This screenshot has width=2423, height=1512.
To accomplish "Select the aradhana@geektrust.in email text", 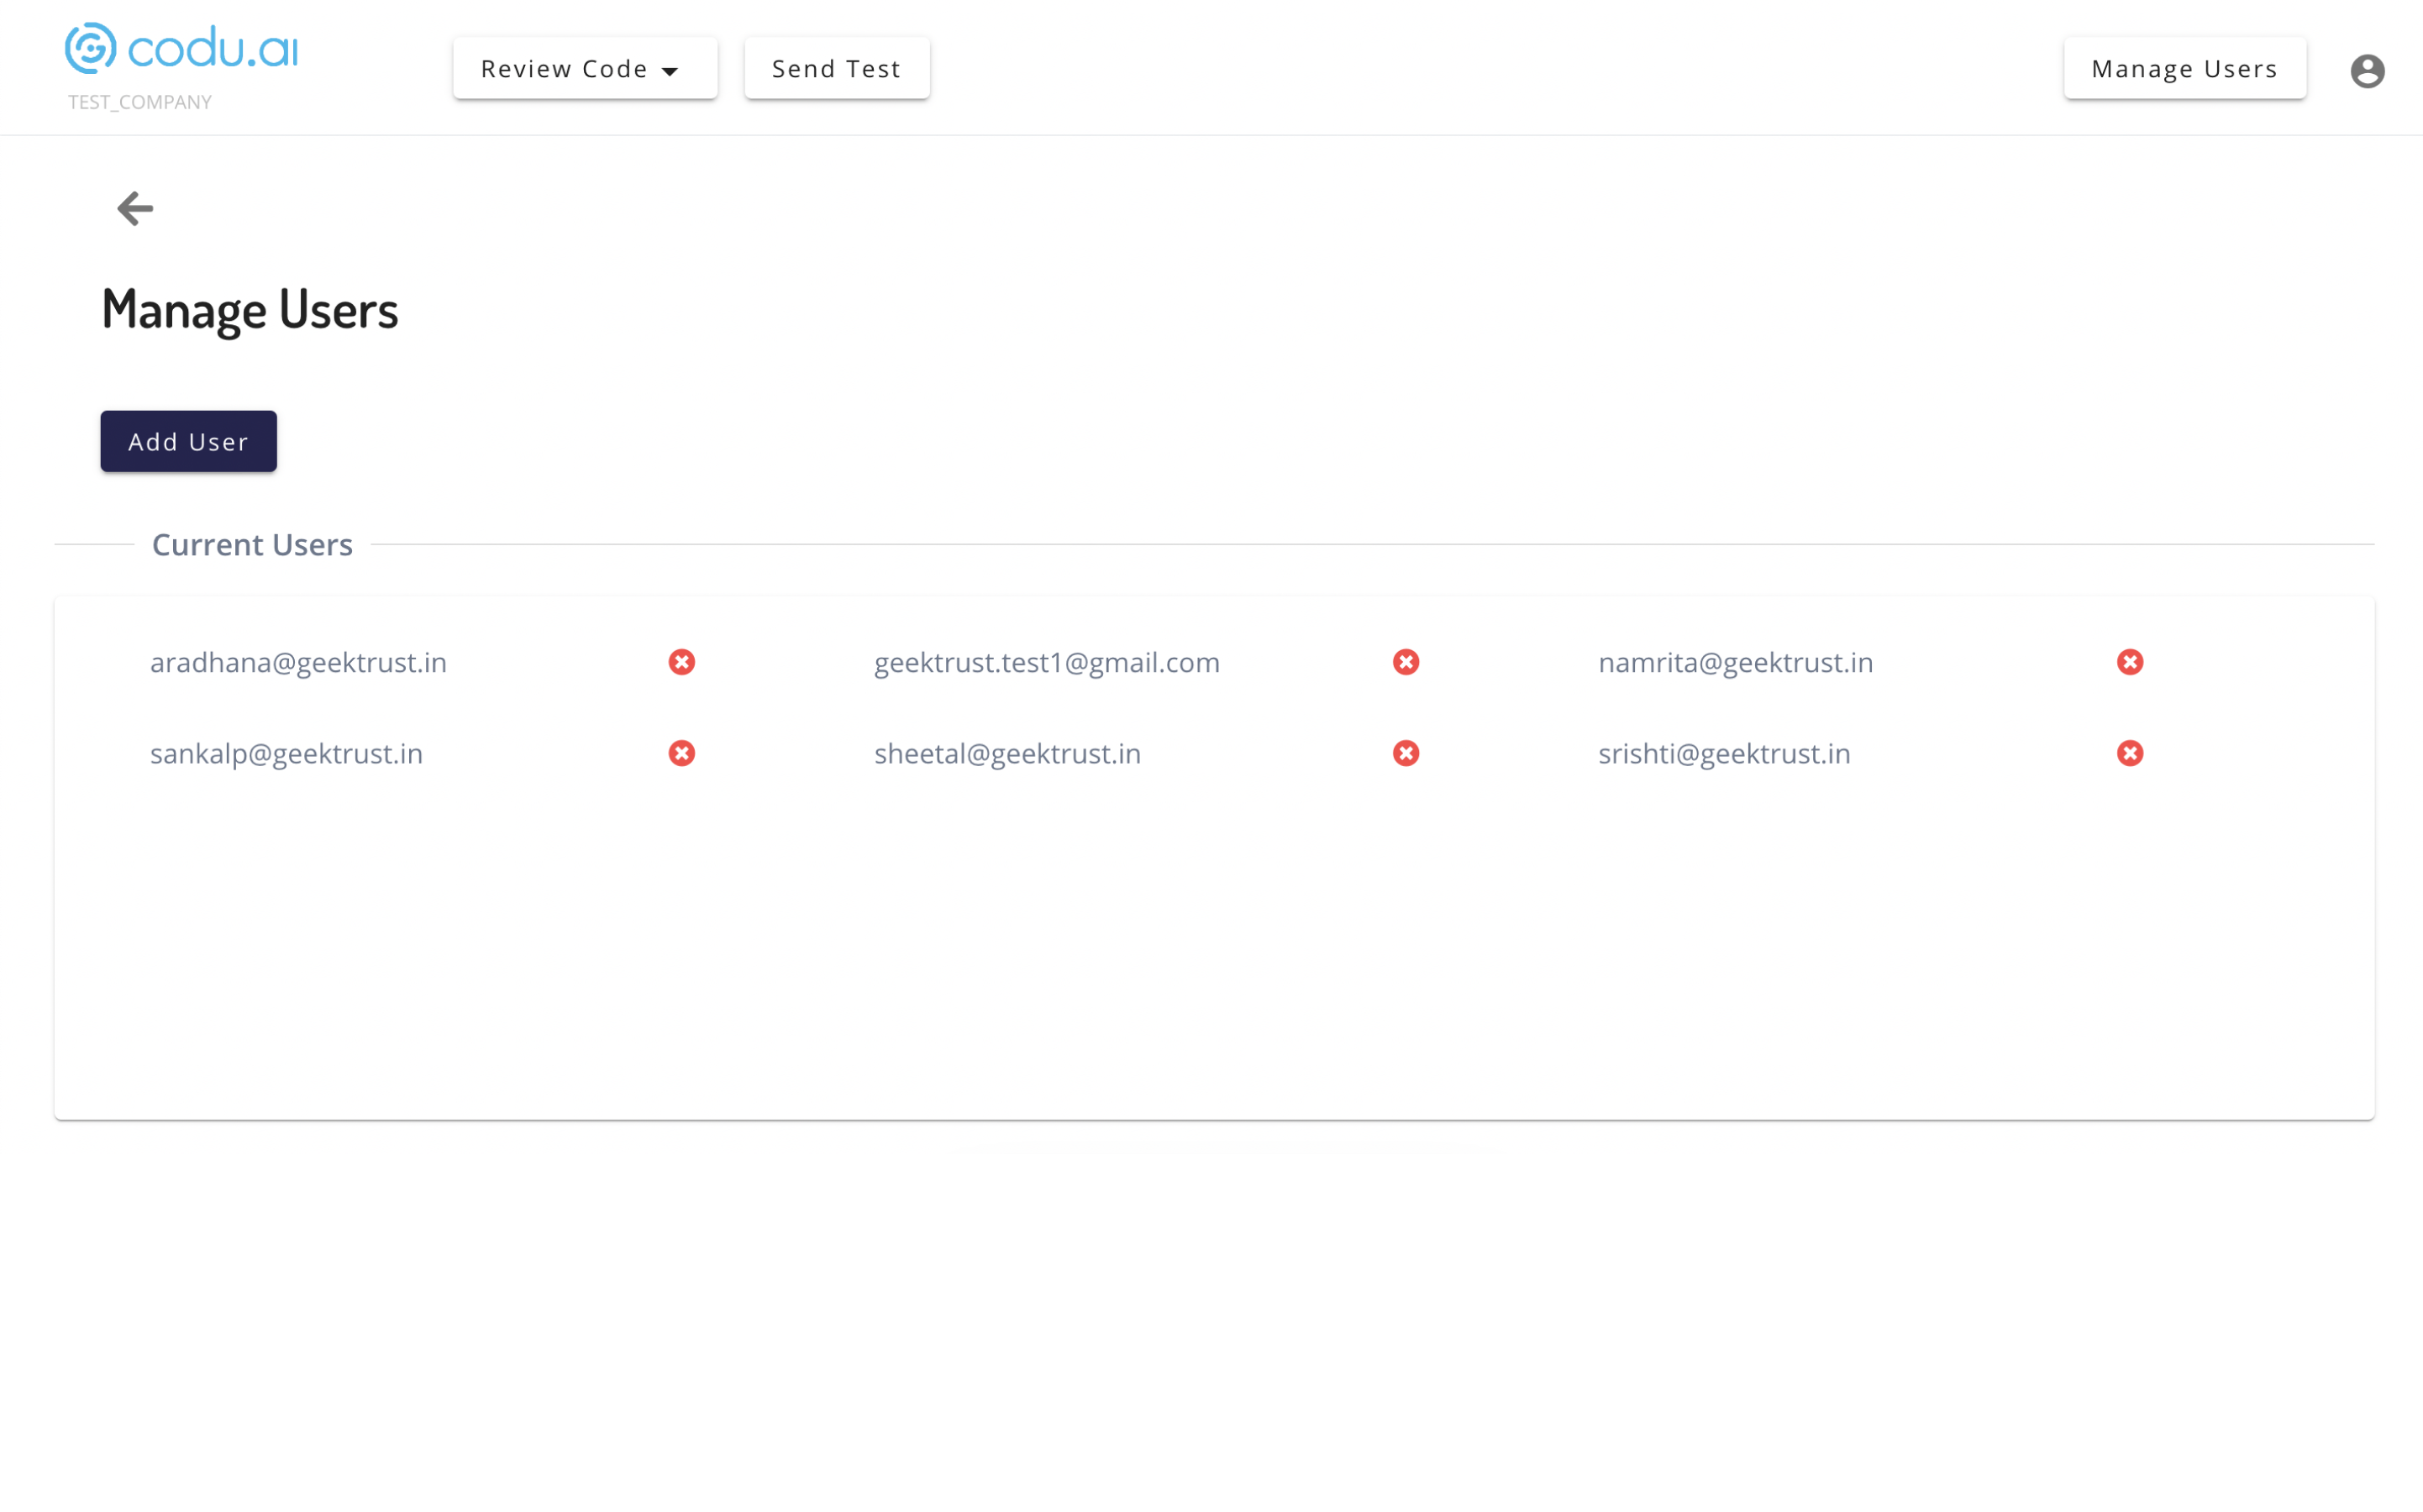I will pyautogui.click(x=298, y=662).
